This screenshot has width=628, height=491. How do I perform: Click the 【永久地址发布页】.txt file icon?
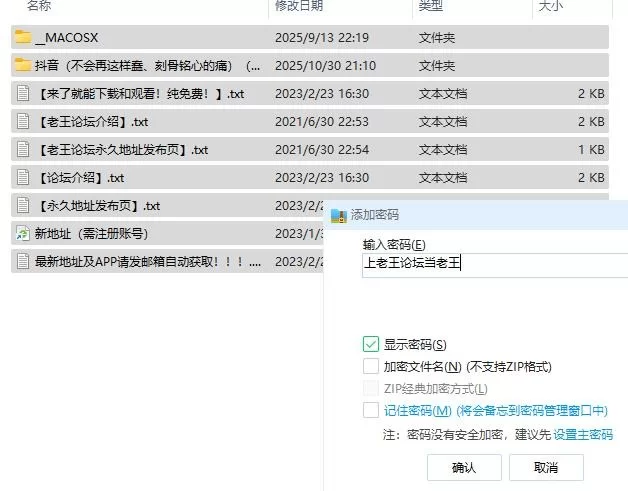[23, 205]
